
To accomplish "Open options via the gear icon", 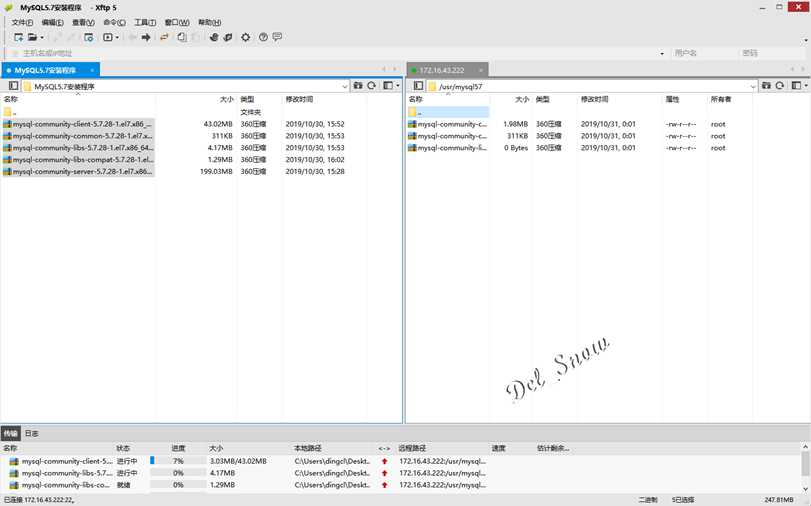I will tap(245, 37).
